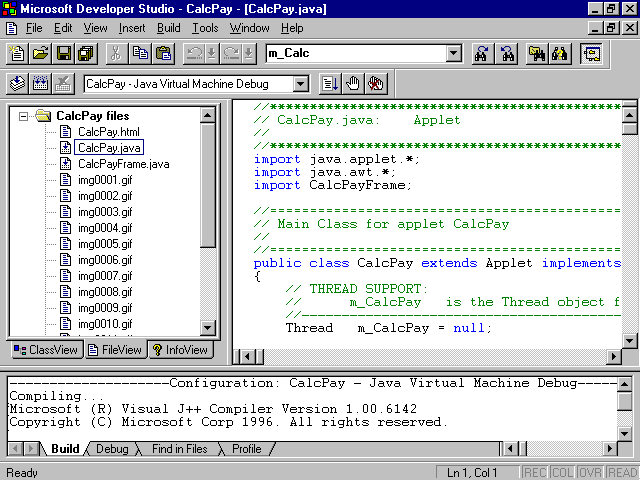The height and width of the screenshot is (480, 640).
Task: Select the Debug output tab
Action: [x=112, y=449]
